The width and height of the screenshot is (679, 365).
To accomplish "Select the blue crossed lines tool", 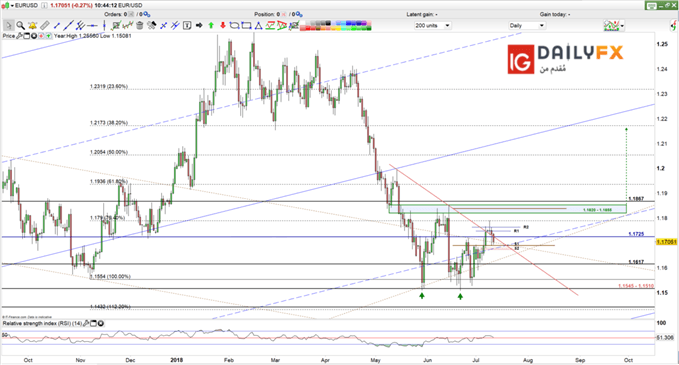I will pos(164,26).
